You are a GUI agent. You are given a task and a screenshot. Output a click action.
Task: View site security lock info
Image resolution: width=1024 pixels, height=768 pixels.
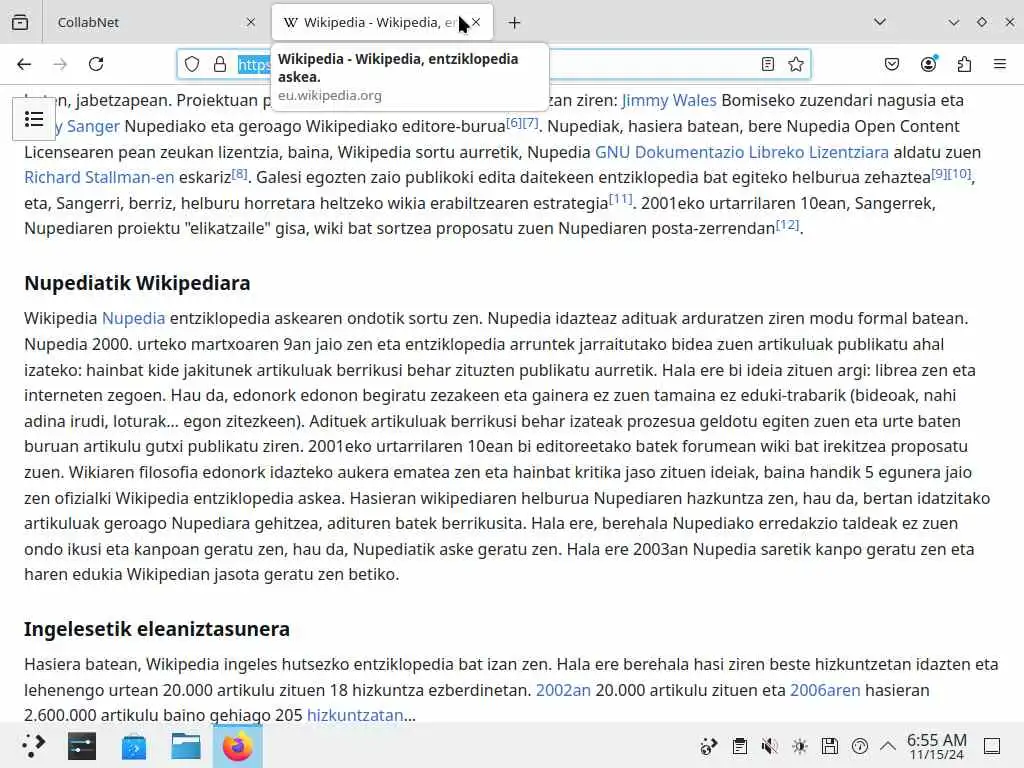pyautogui.click(x=220, y=64)
